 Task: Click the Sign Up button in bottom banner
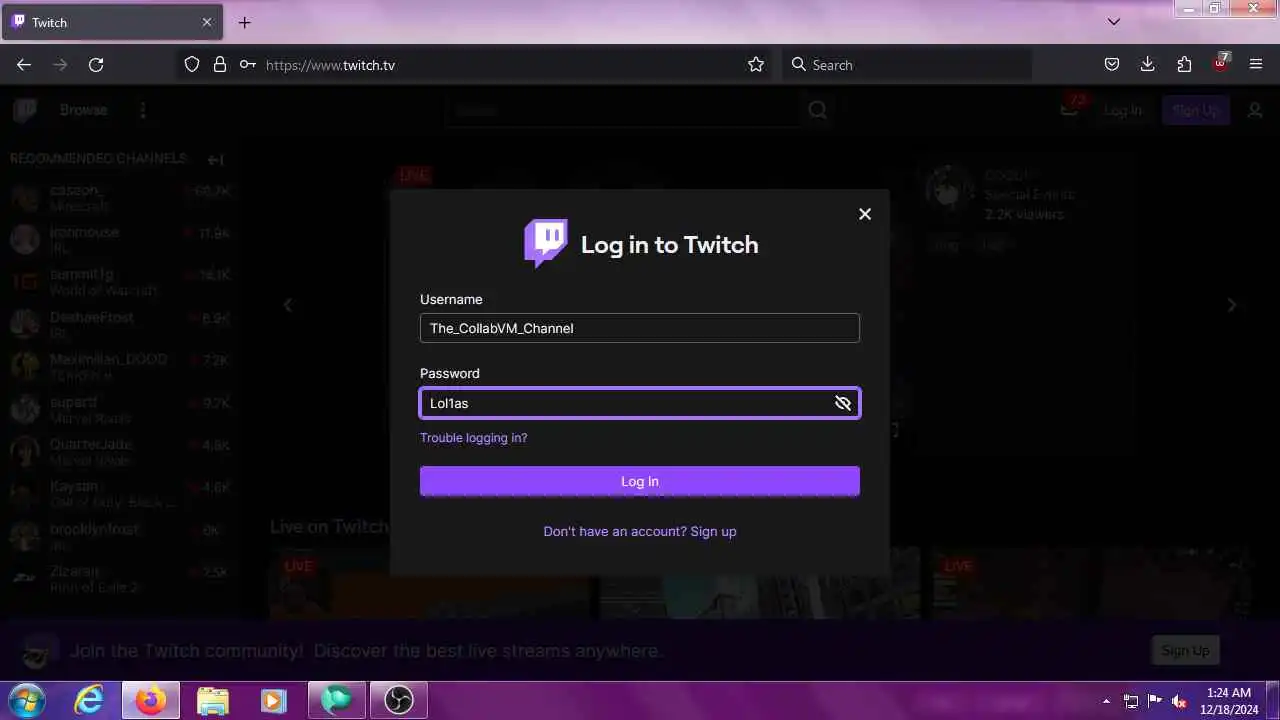click(x=1185, y=650)
